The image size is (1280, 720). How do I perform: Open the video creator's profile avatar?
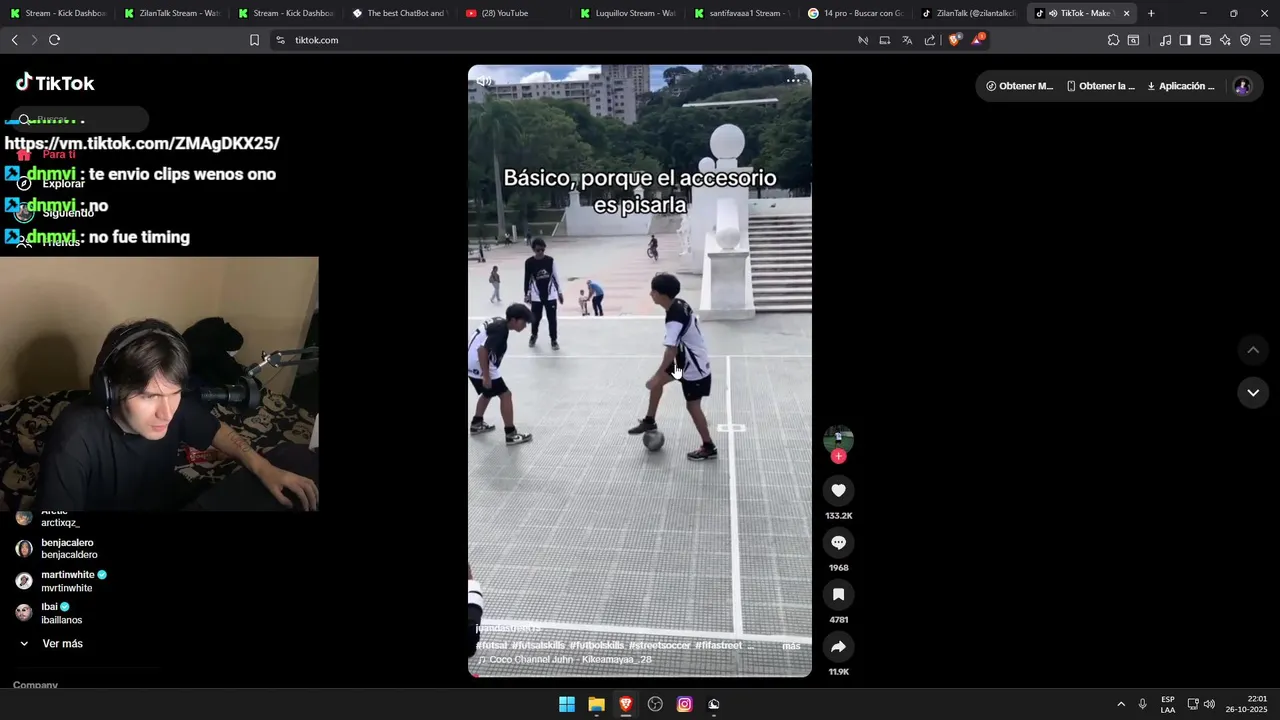point(838,438)
